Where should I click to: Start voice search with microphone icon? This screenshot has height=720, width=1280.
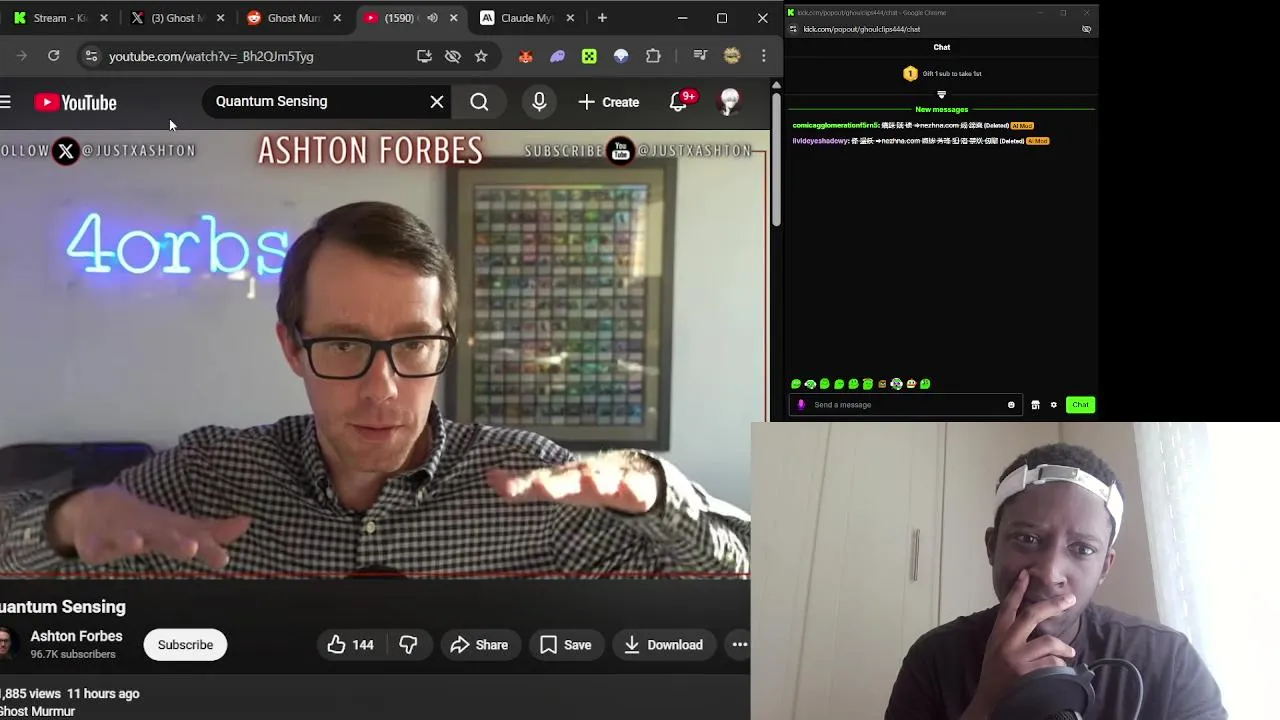539,102
